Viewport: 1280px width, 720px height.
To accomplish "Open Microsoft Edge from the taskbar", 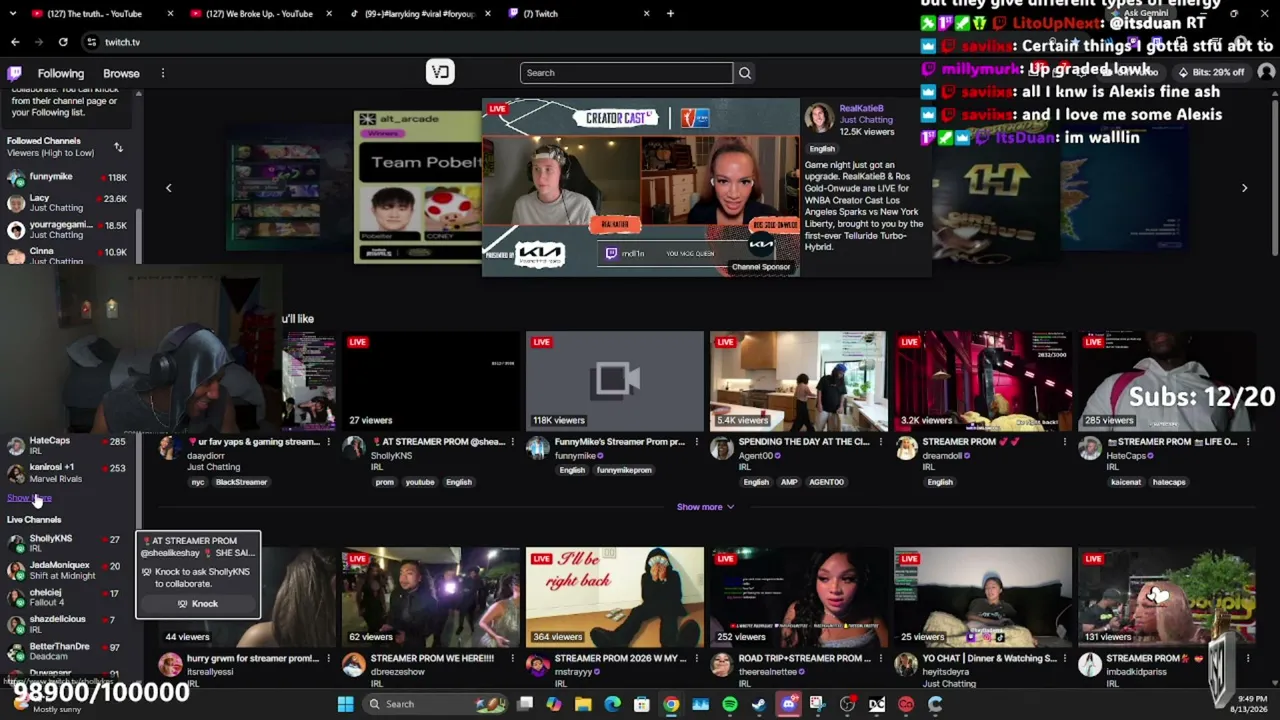I will coord(612,704).
